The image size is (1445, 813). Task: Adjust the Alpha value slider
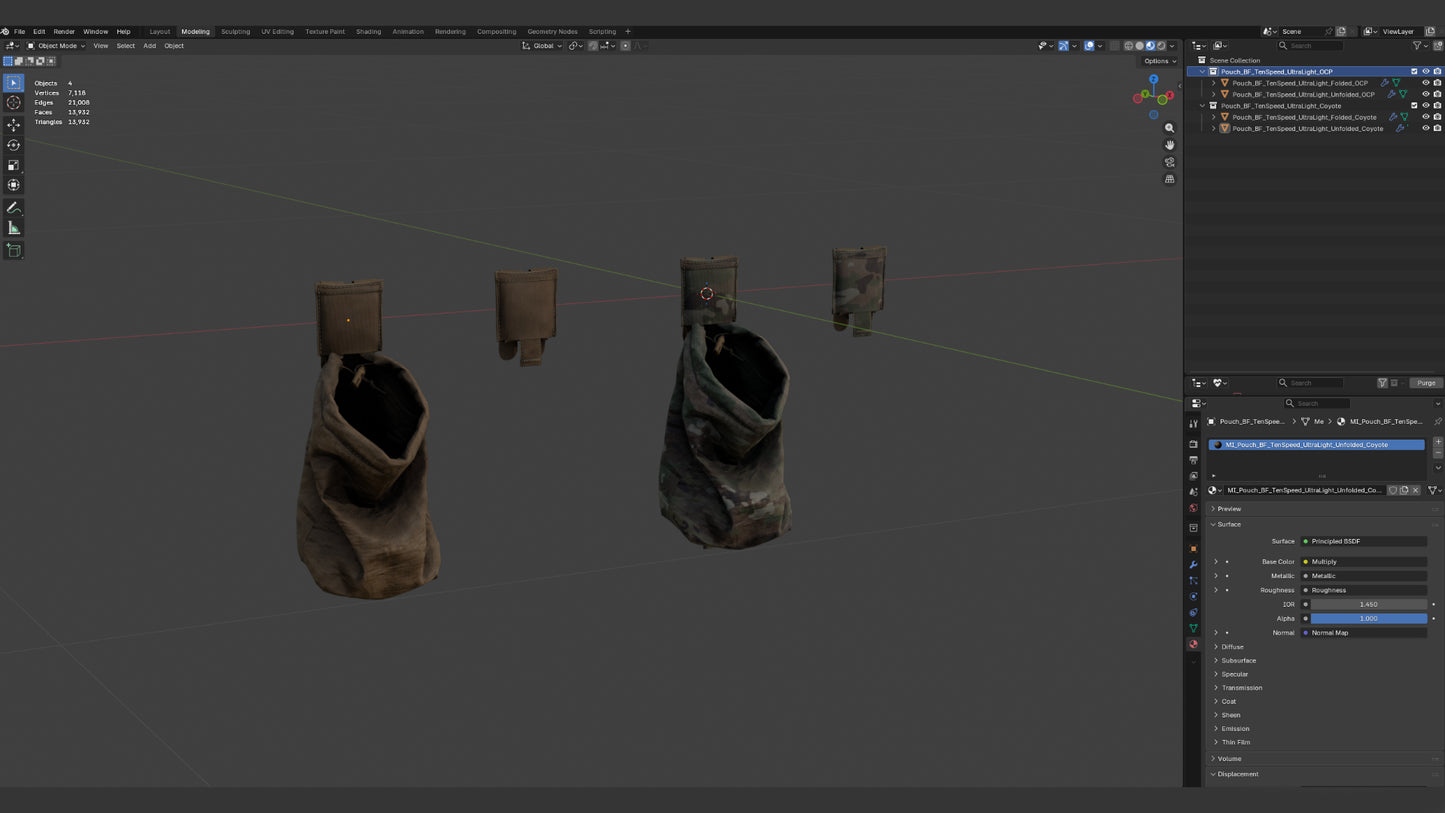[1368, 618]
